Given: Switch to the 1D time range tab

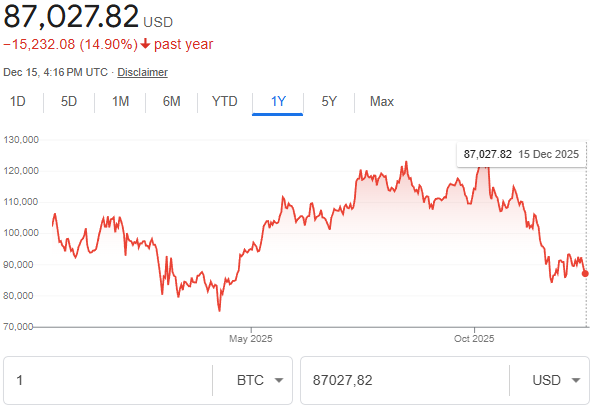Looking at the screenshot, I should coord(18,101).
